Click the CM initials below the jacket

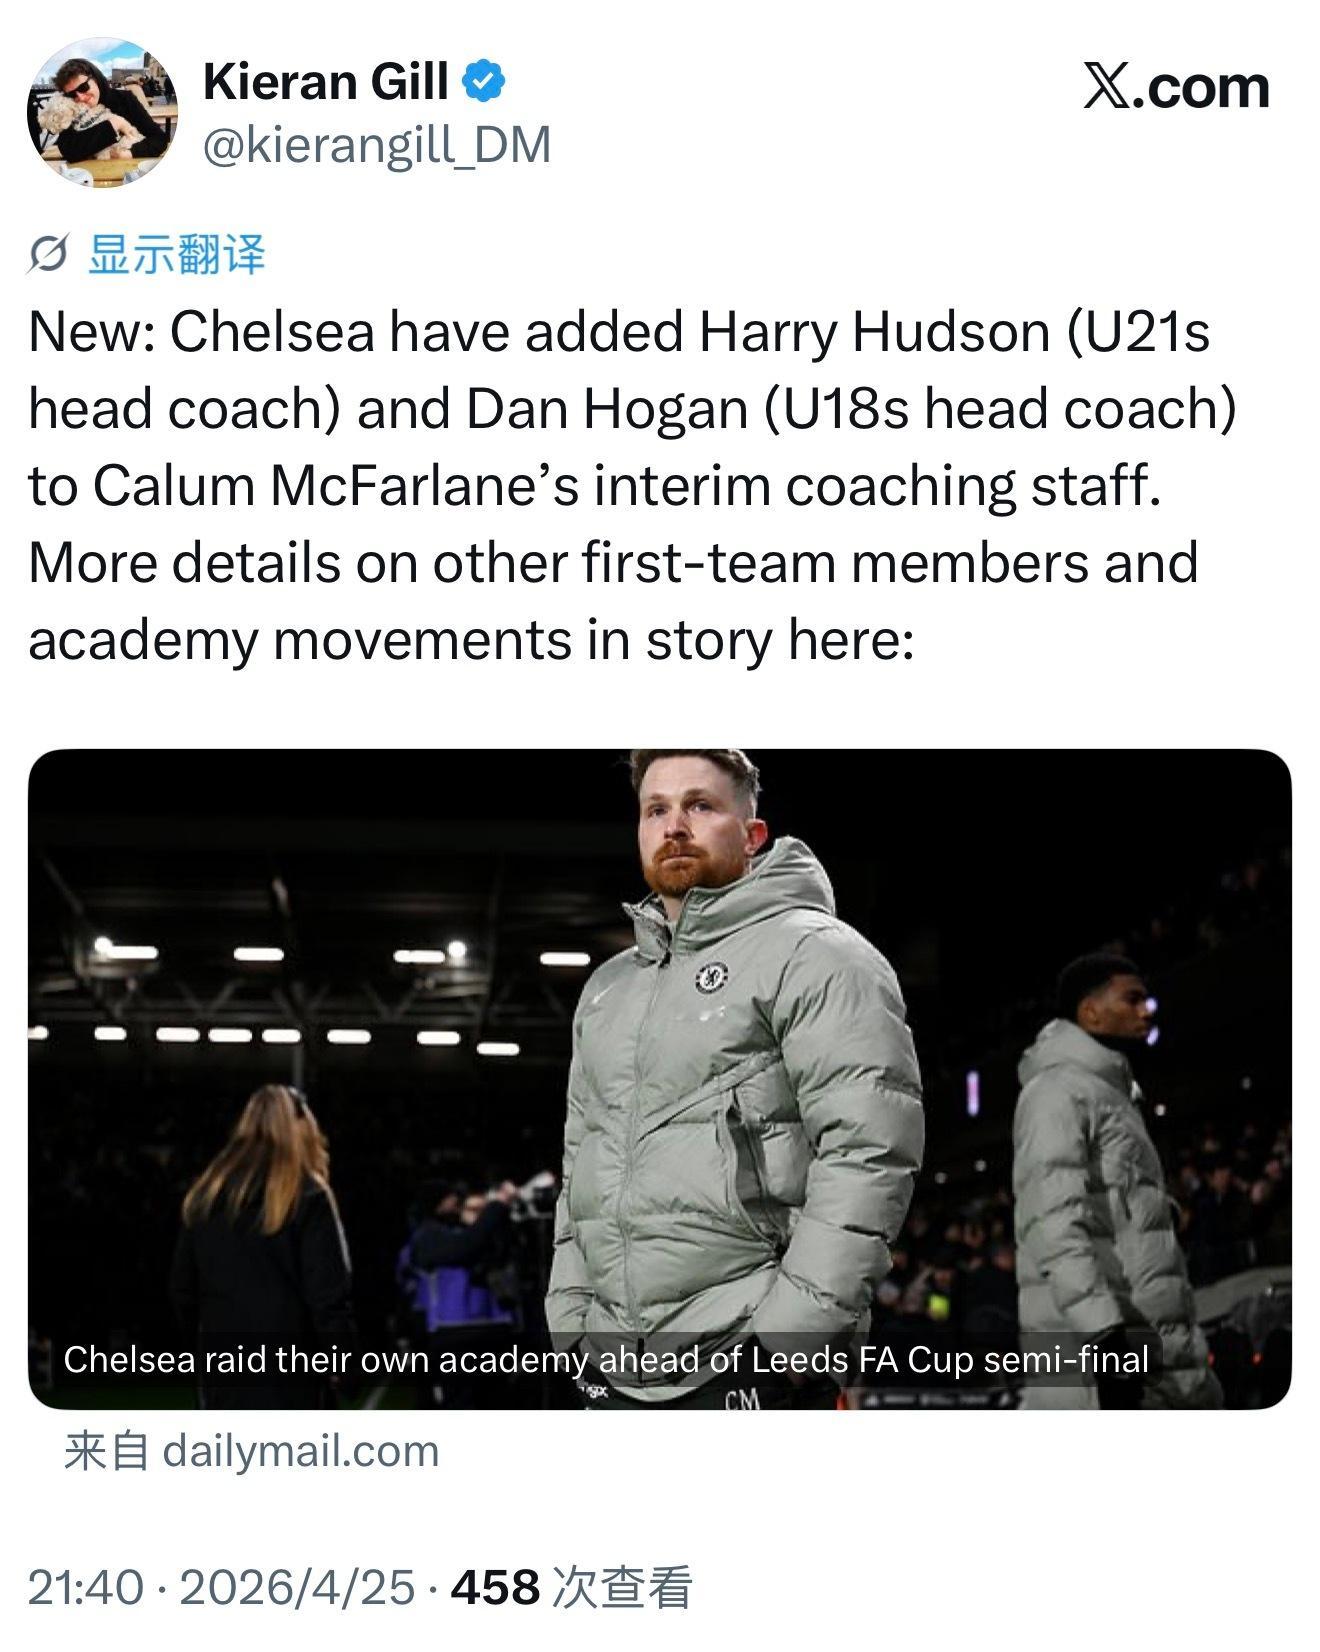click(742, 1398)
